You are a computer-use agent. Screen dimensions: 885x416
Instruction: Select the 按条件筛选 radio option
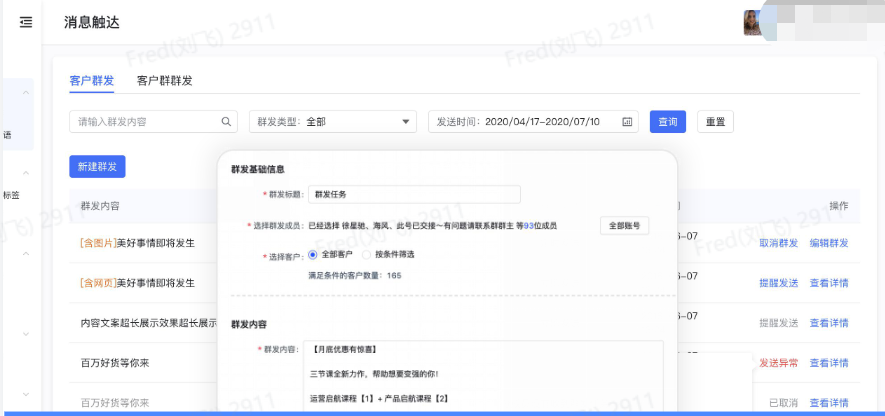367,255
